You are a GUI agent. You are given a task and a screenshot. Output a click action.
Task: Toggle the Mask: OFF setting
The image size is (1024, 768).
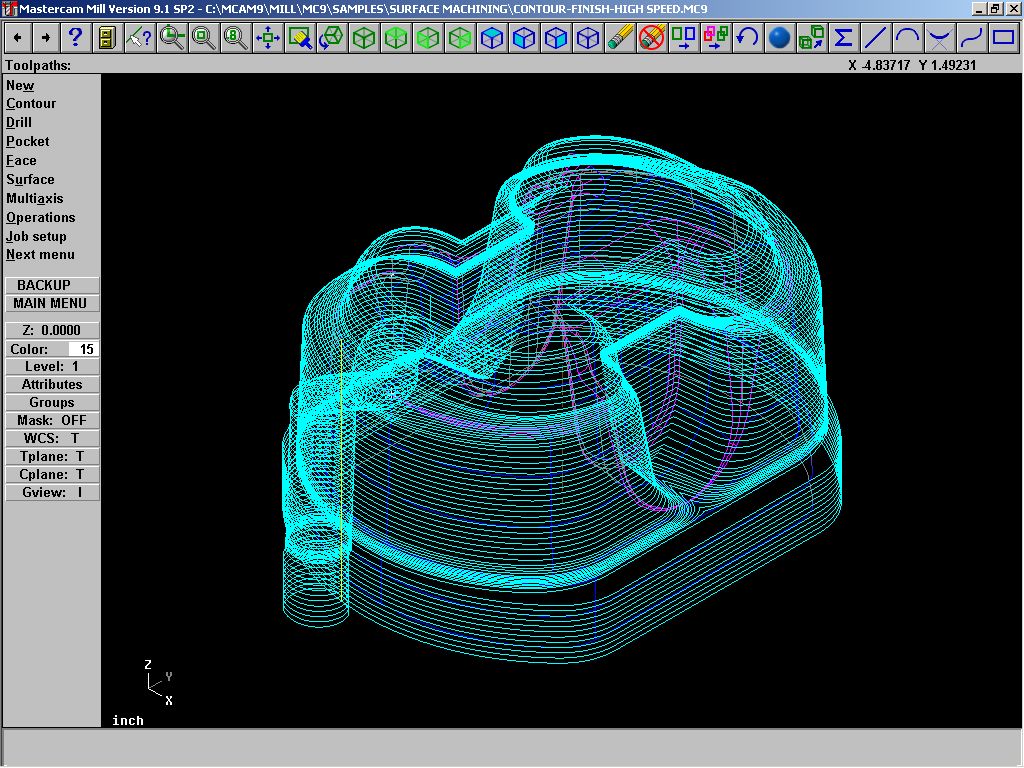(x=52, y=420)
